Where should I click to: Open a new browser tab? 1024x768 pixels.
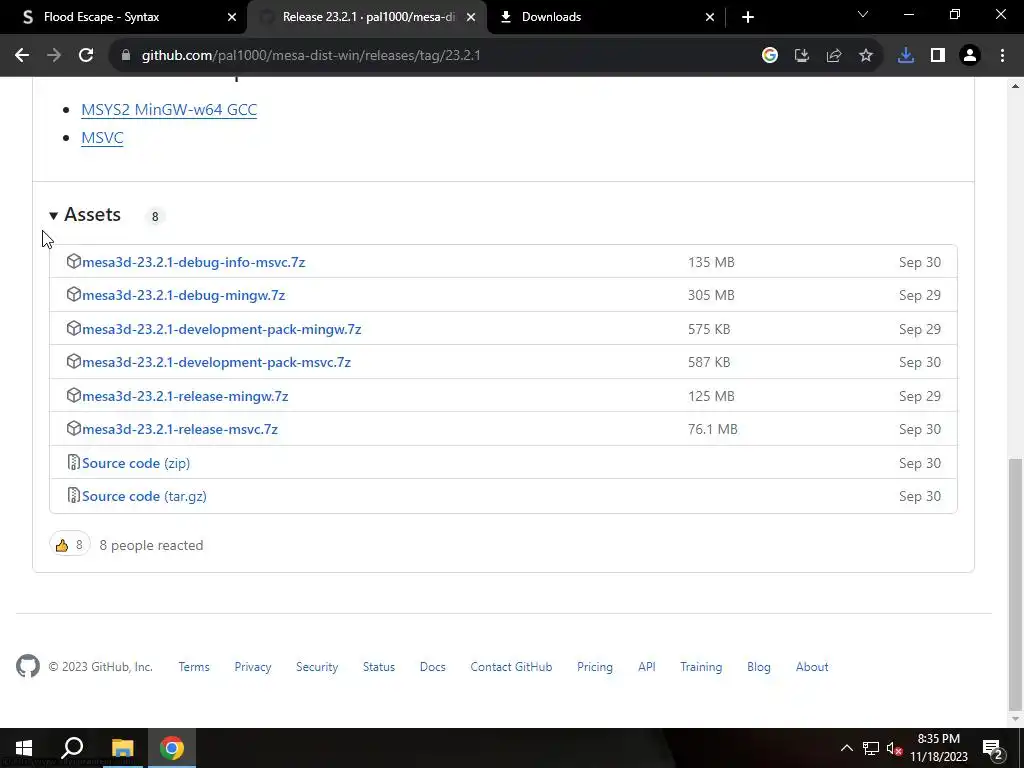[x=748, y=17]
